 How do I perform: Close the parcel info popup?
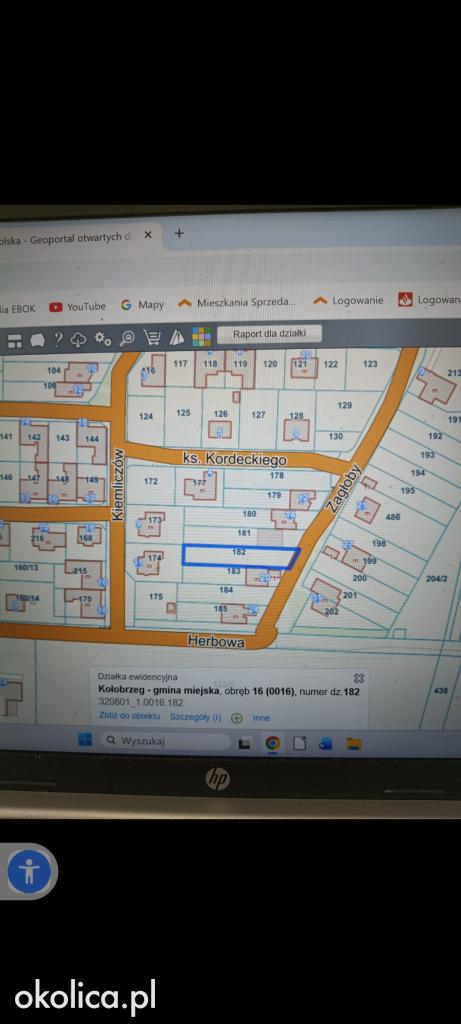tap(358, 678)
